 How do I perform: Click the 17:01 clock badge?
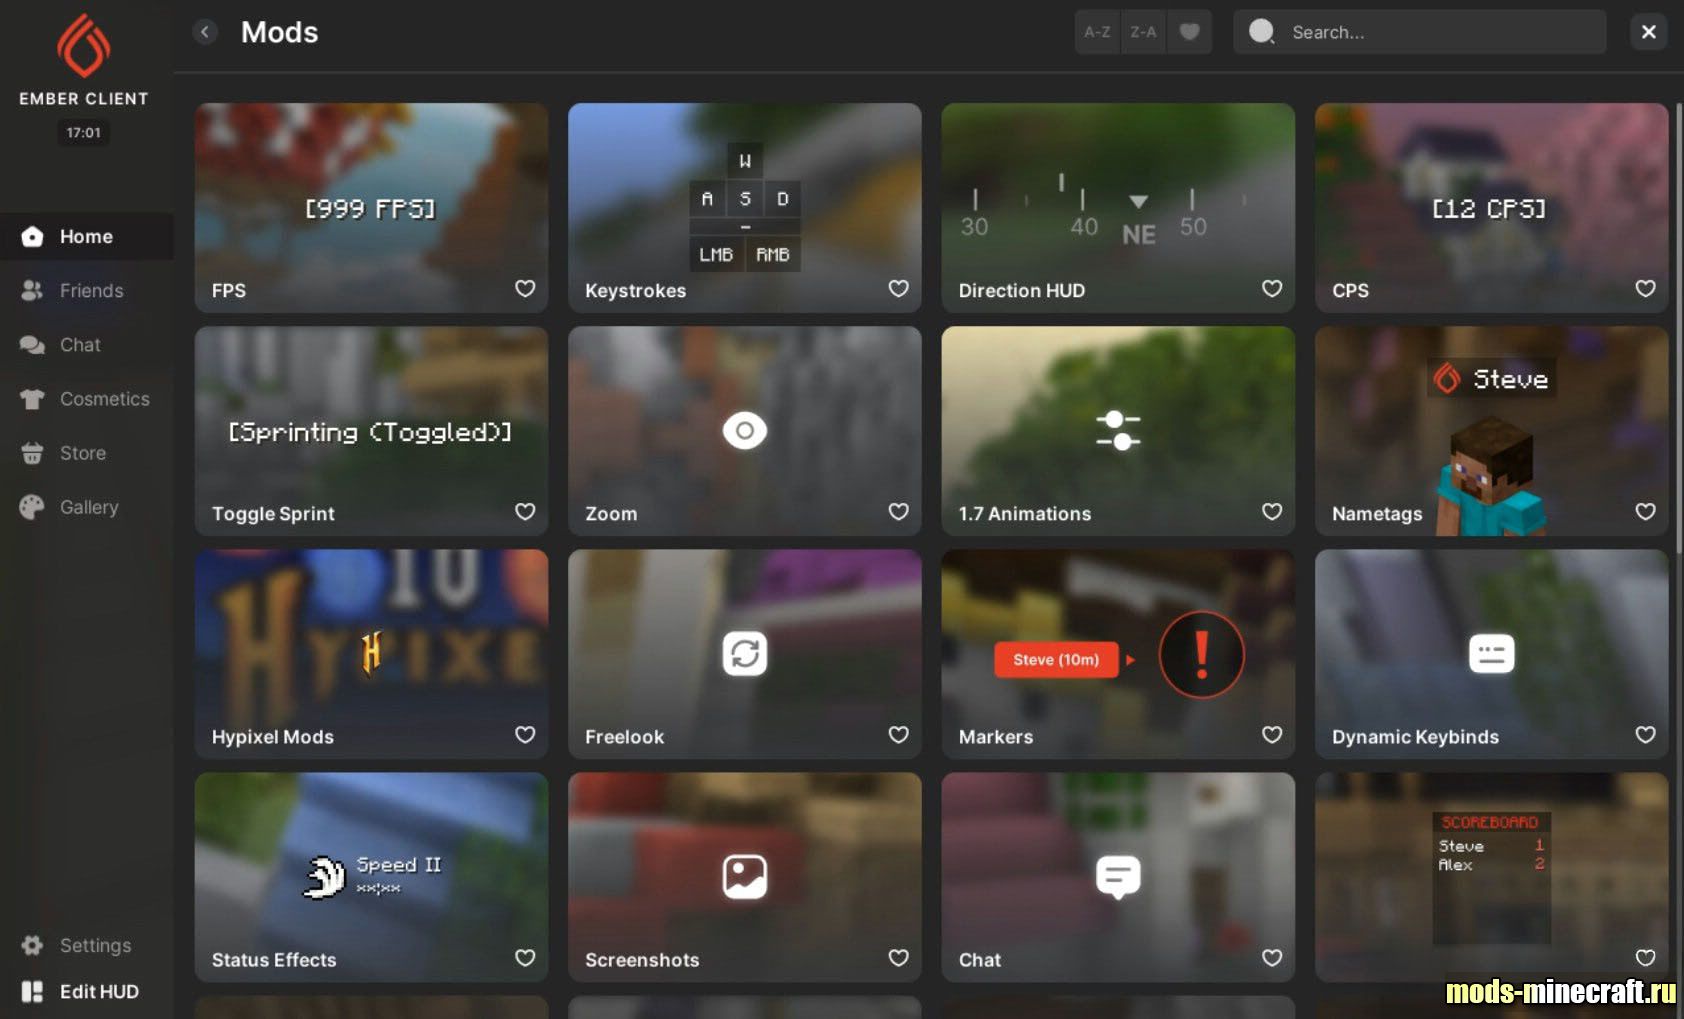point(84,132)
